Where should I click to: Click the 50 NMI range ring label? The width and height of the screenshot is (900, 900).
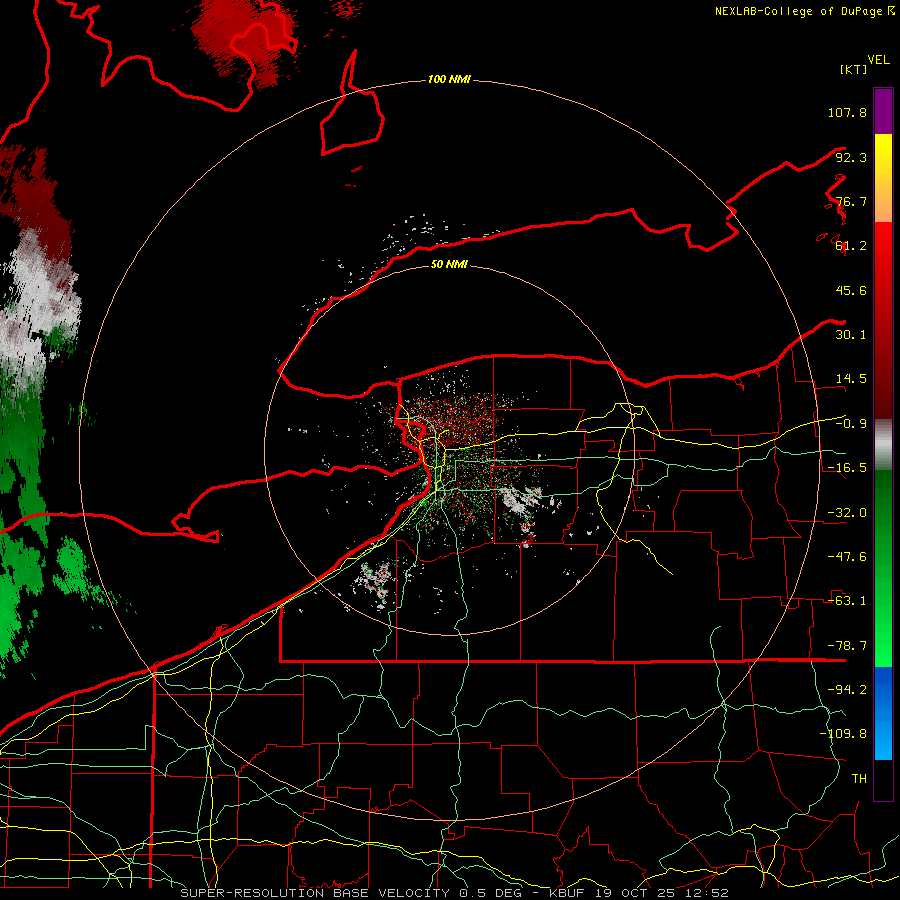click(449, 264)
